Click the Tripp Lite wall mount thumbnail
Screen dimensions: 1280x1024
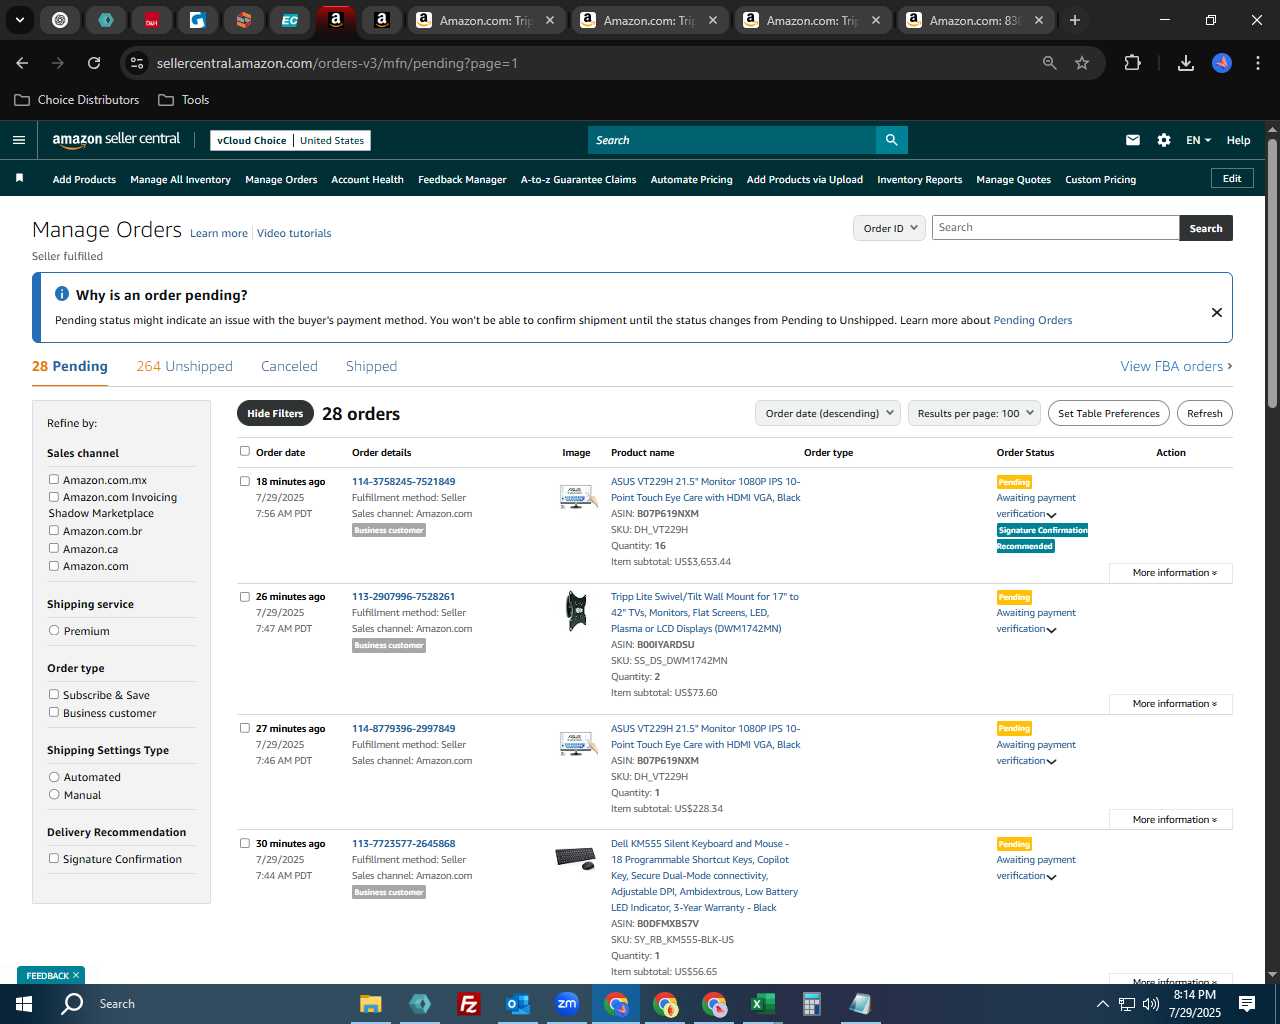(577, 611)
